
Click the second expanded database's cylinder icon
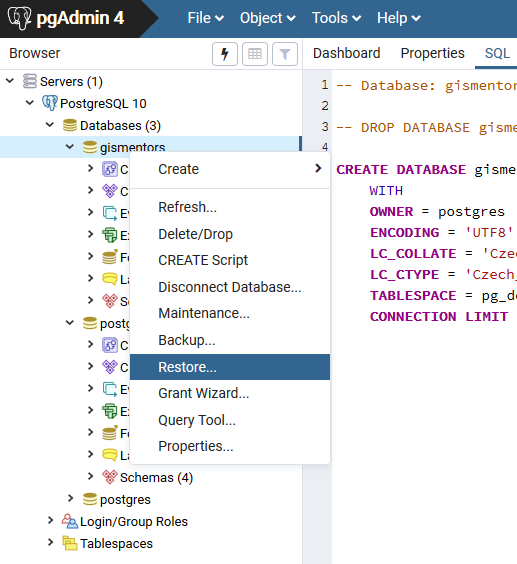90,323
